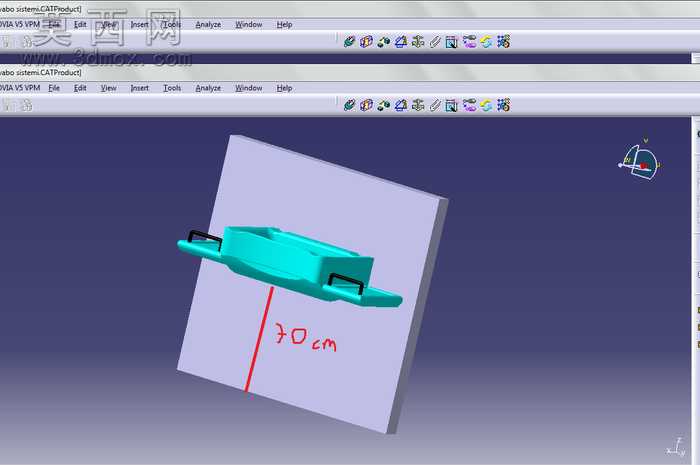Click the yellow-blue Update arrows icon in the upper toolbar
The height and width of the screenshot is (465, 700).
pos(486,42)
